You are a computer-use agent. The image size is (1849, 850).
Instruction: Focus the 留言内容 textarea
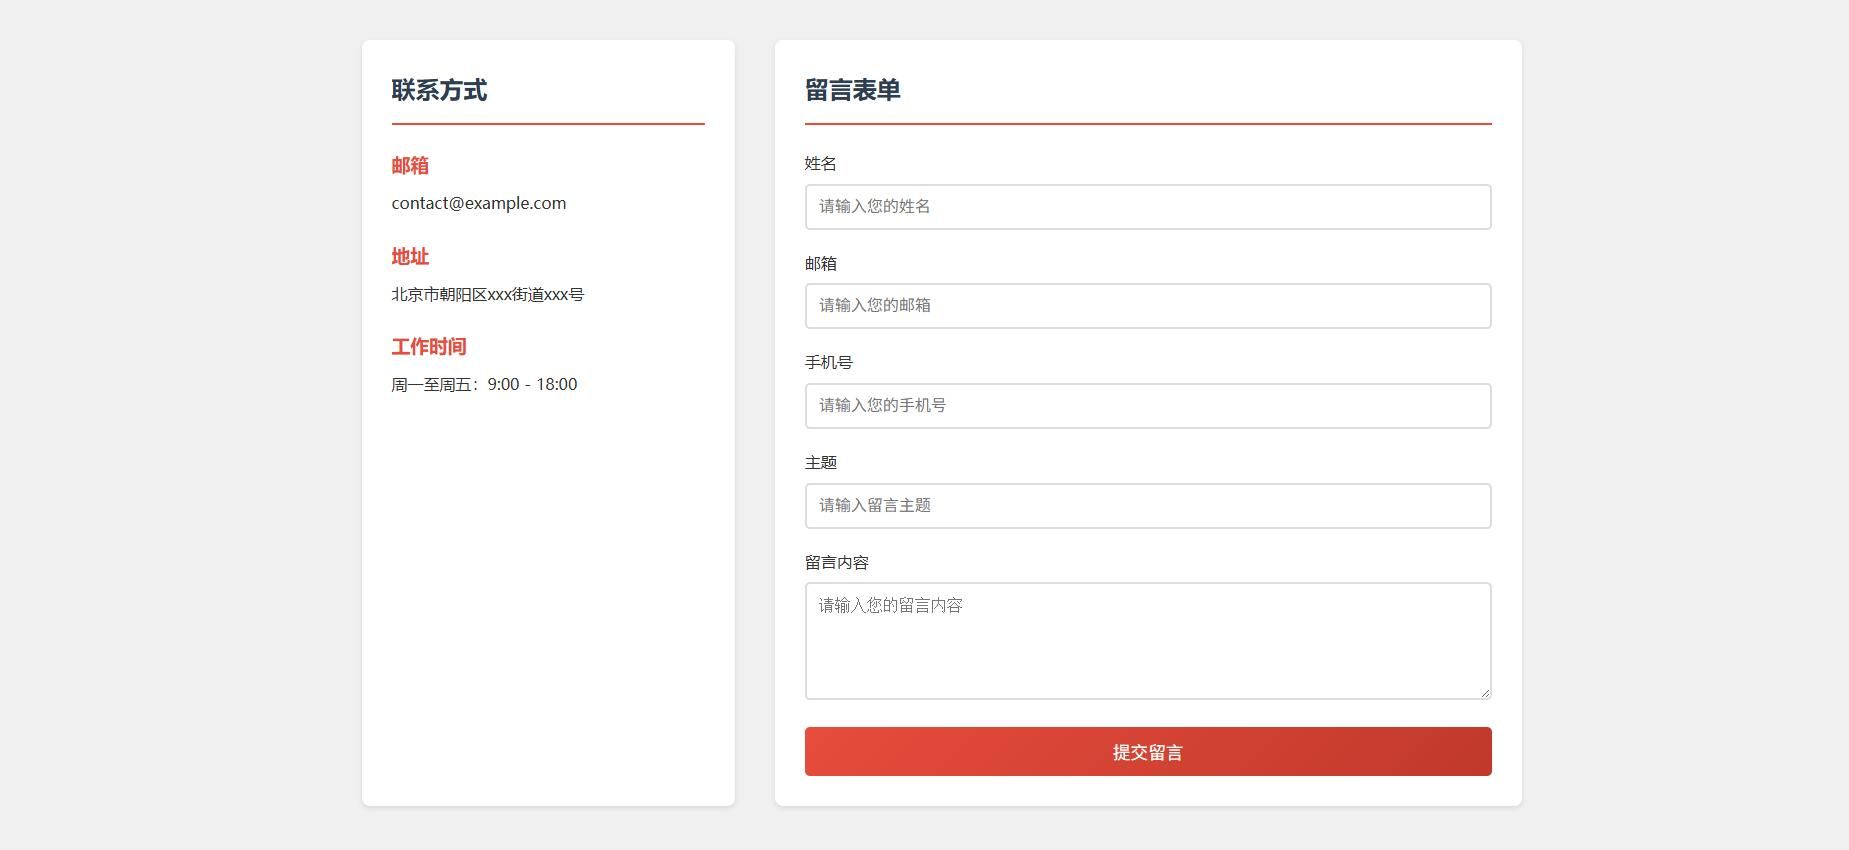[x=1148, y=641]
